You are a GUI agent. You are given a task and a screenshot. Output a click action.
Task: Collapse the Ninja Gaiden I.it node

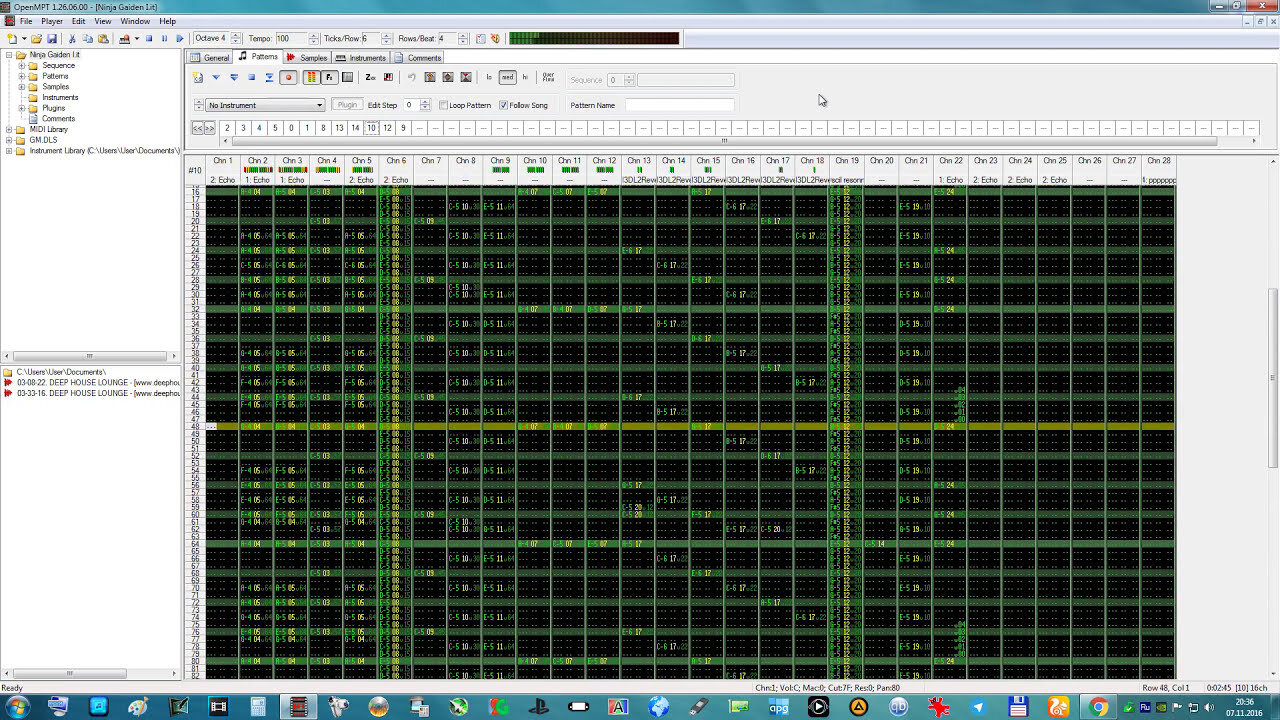(x=9, y=54)
